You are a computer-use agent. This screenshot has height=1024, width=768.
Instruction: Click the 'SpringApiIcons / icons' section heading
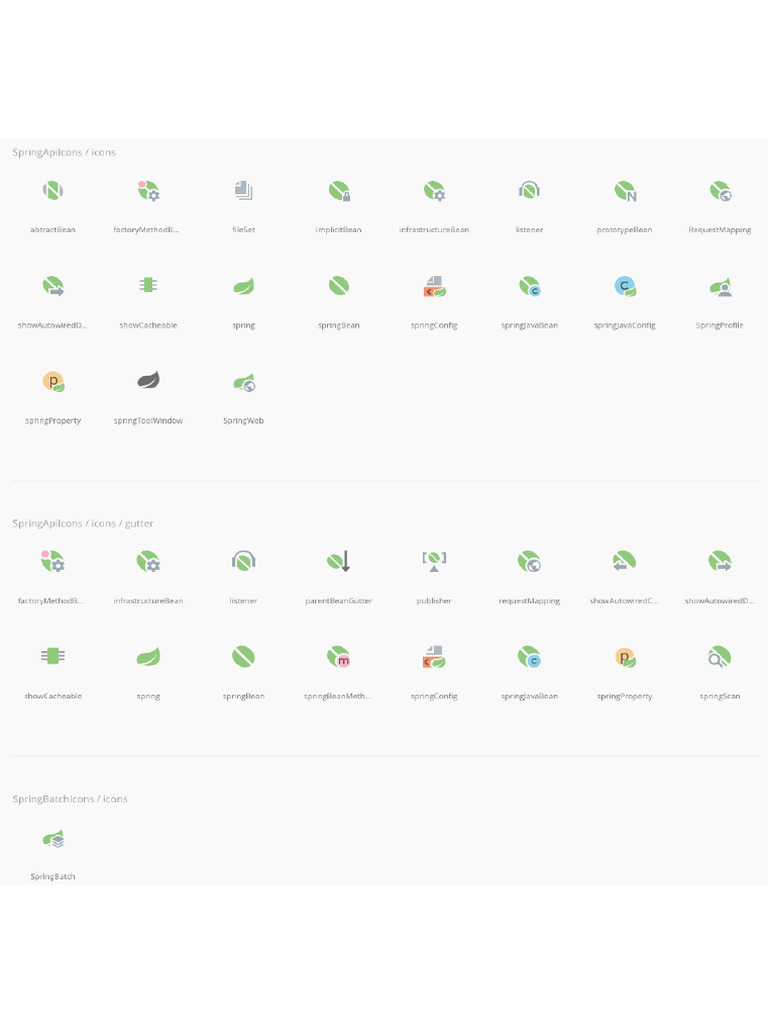(x=64, y=152)
